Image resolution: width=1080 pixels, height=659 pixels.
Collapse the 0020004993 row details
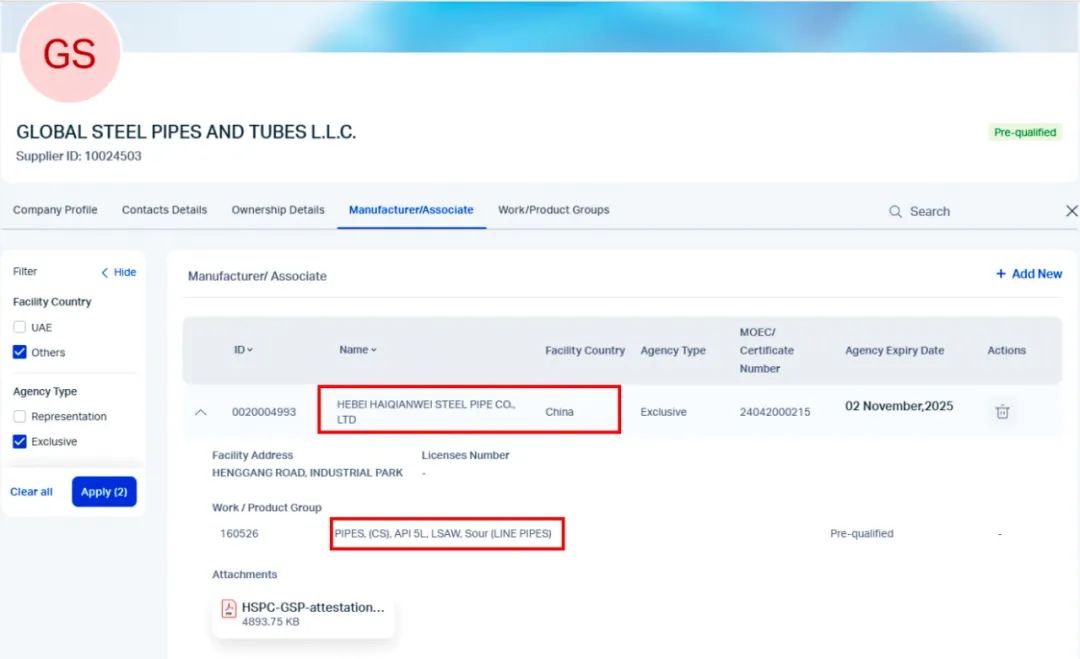pos(200,412)
